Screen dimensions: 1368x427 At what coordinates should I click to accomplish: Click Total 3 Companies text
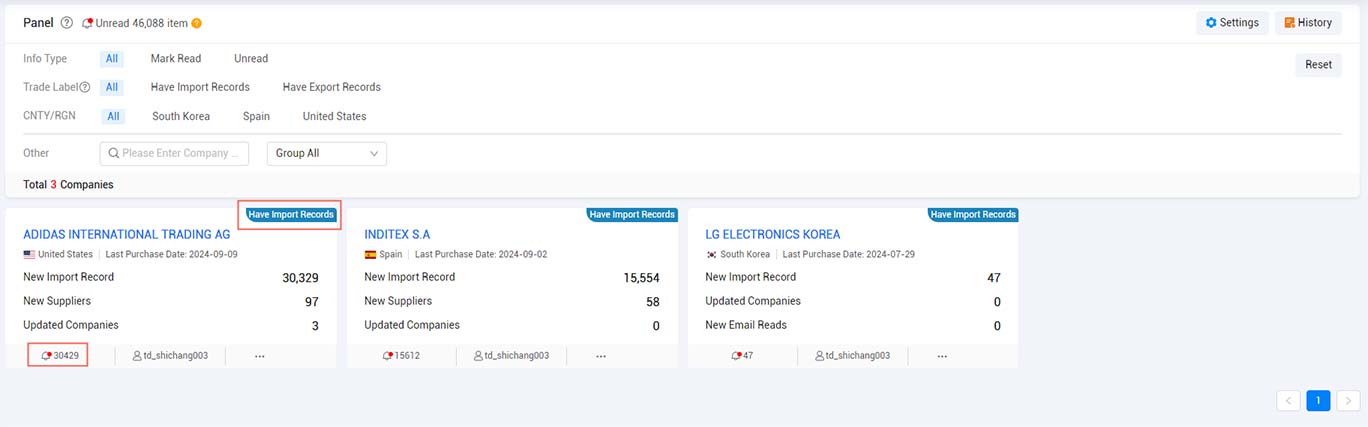point(68,185)
